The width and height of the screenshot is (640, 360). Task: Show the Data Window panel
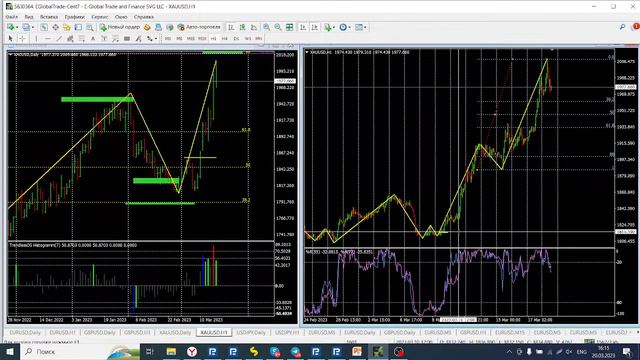point(55,27)
